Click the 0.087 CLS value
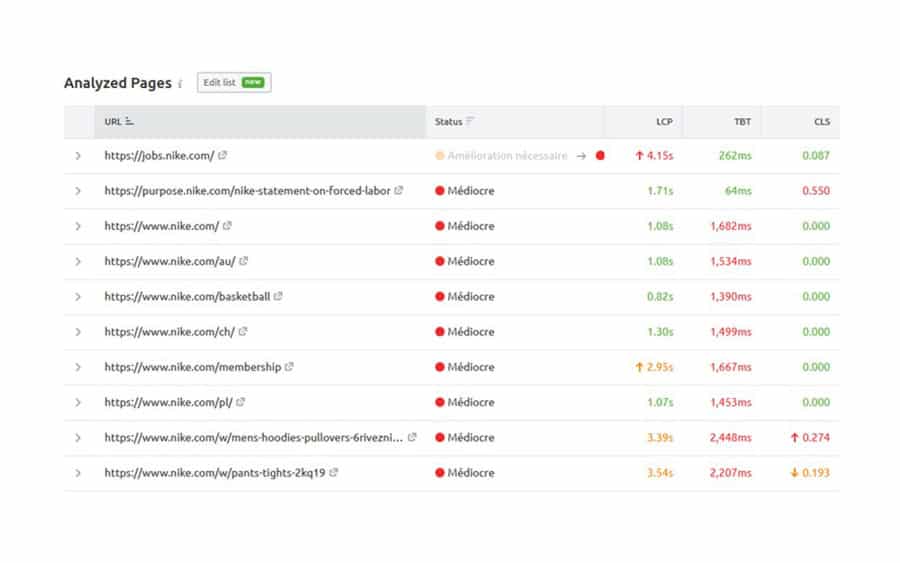 tap(816, 156)
